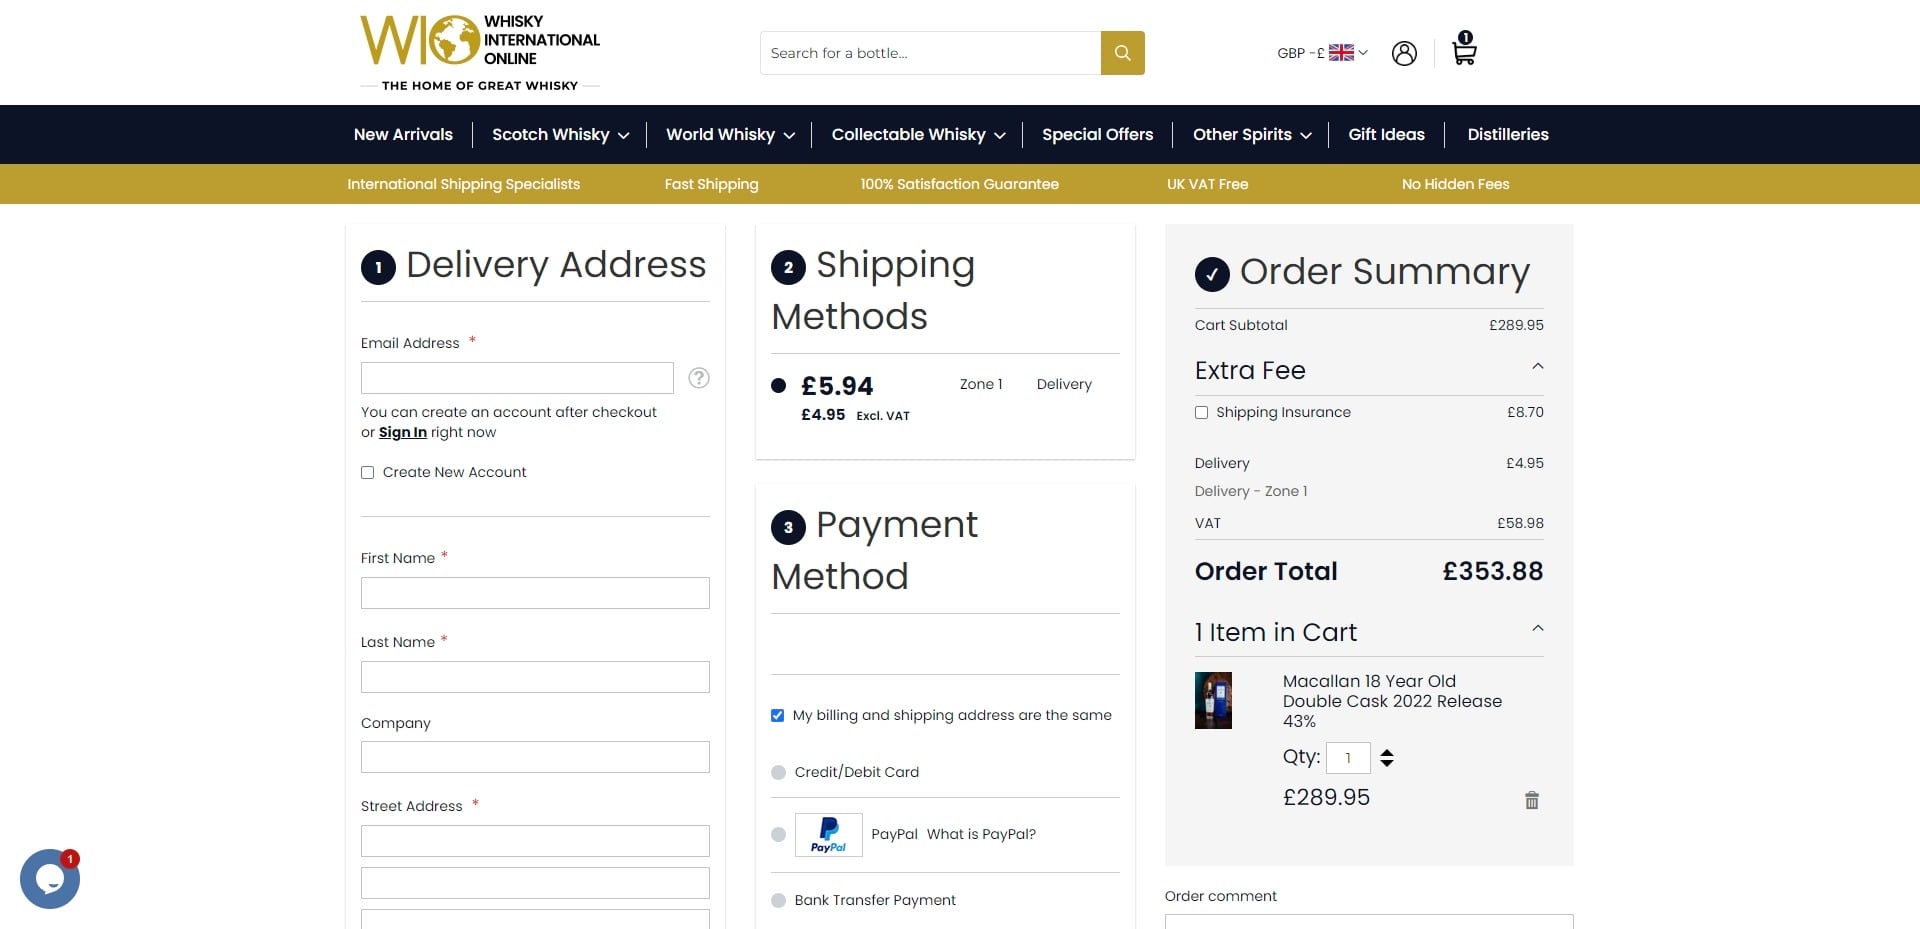Click the Whisky International Online logo
This screenshot has width=1920, height=929.
click(480, 53)
